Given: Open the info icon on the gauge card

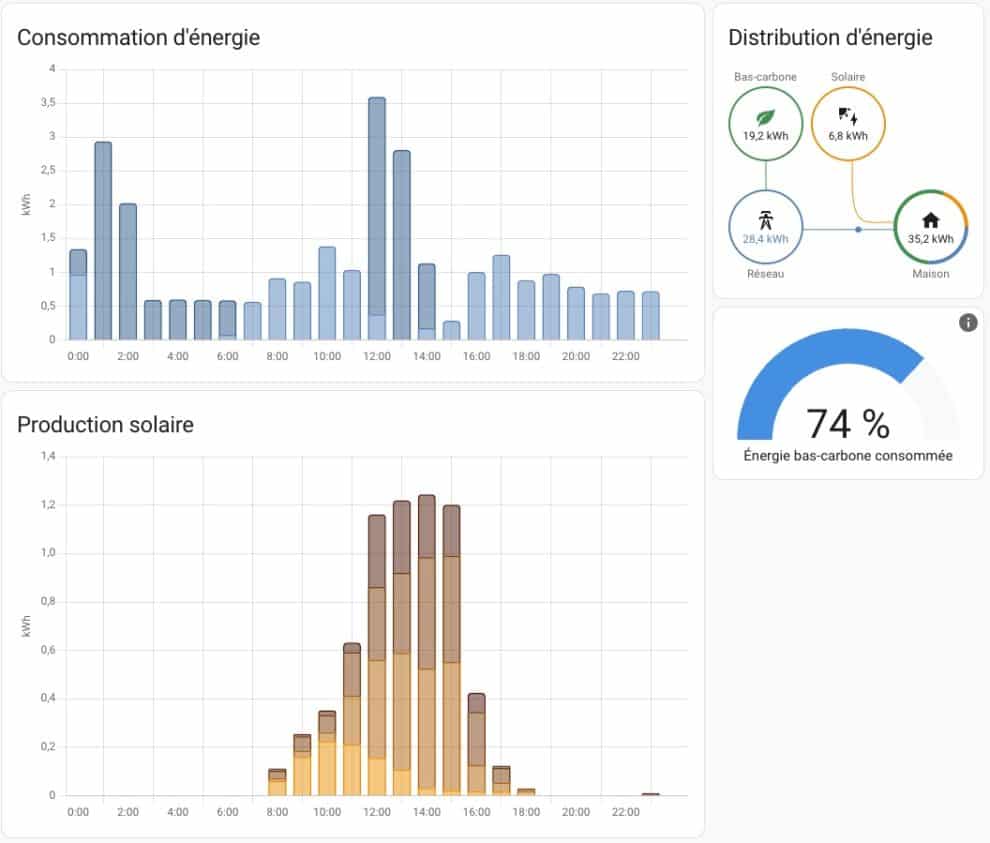Looking at the screenshot, I should (966, 322).
